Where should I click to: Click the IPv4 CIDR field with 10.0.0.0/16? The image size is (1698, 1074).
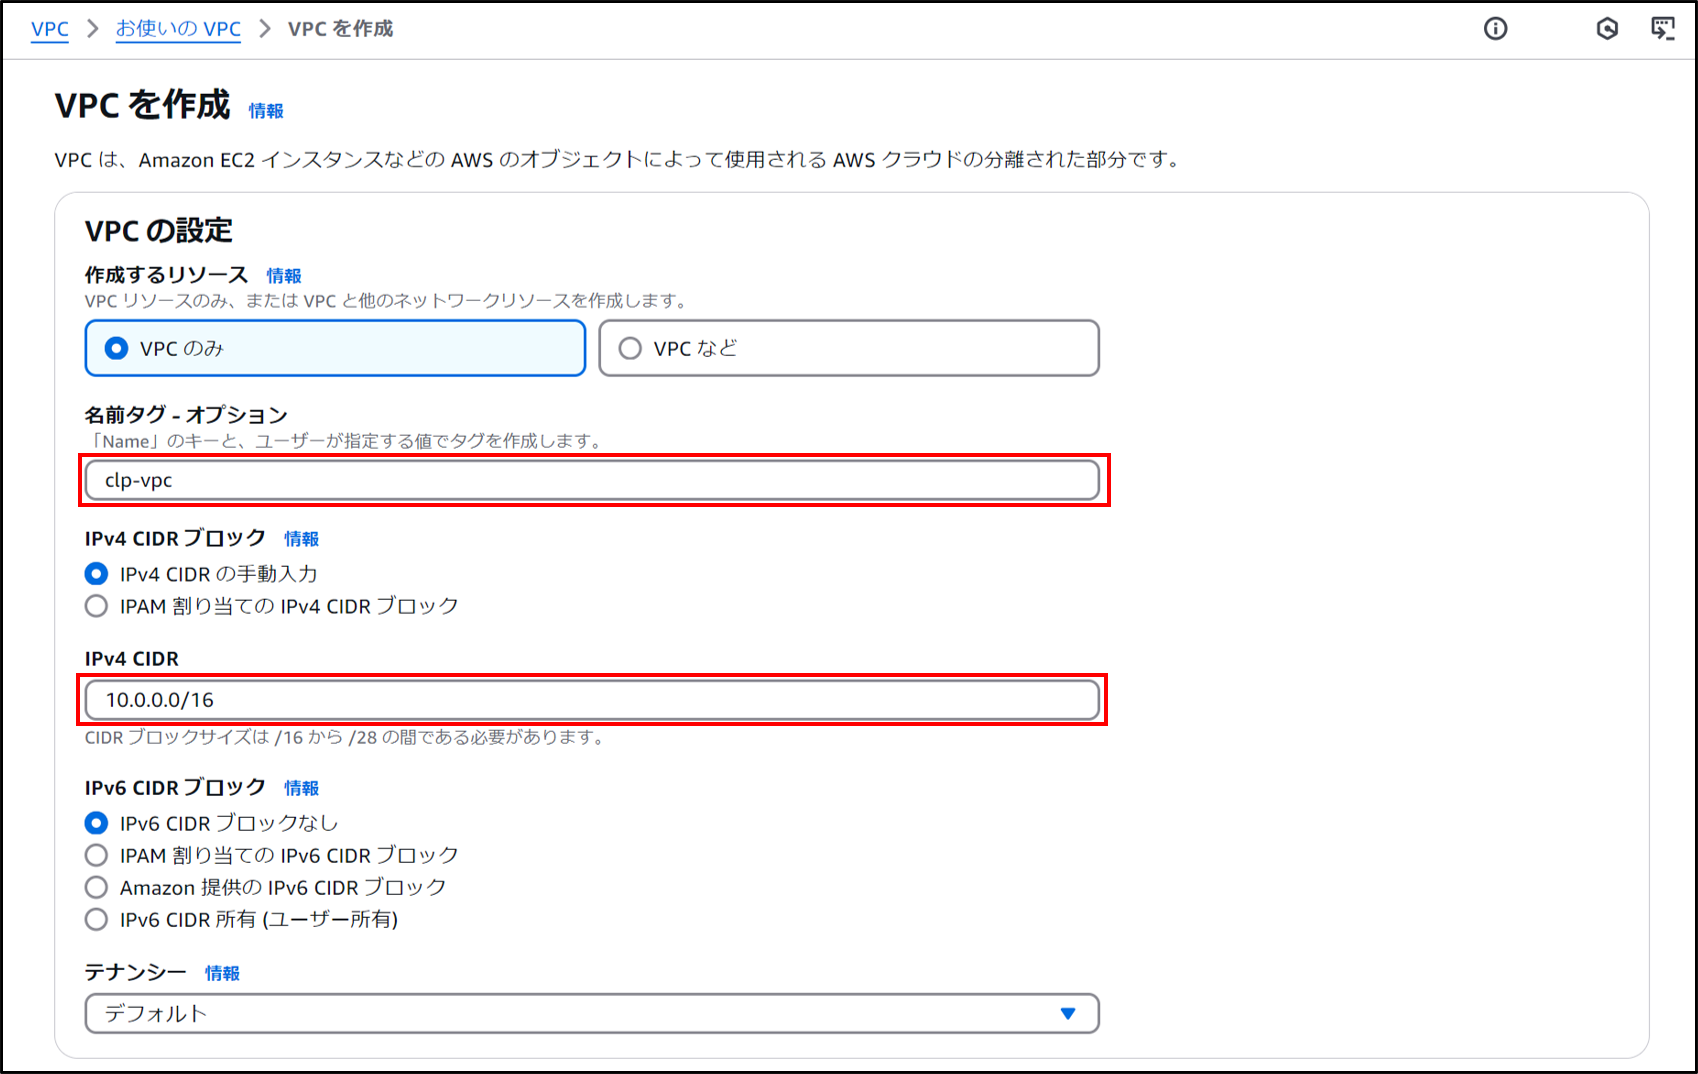592,700
